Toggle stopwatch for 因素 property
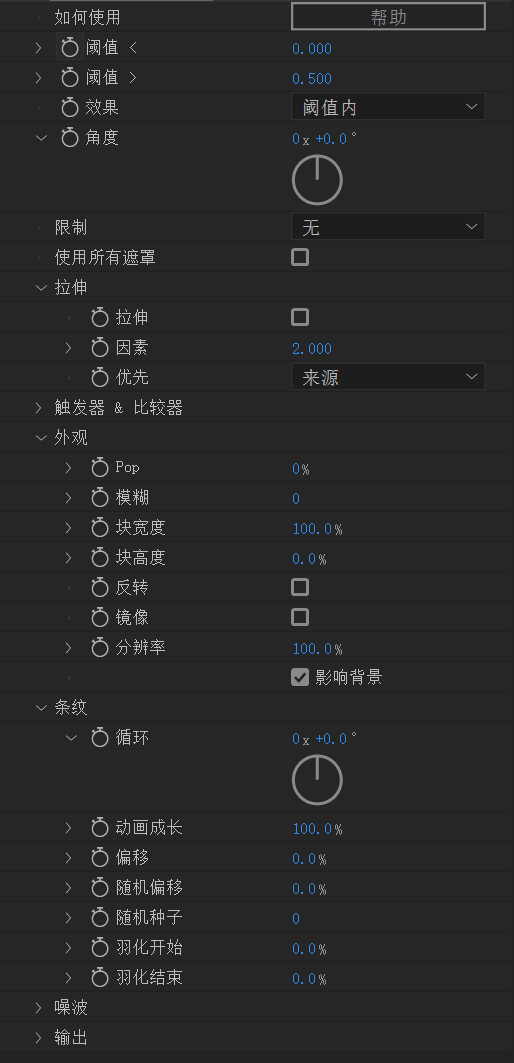 click(100, 348)
